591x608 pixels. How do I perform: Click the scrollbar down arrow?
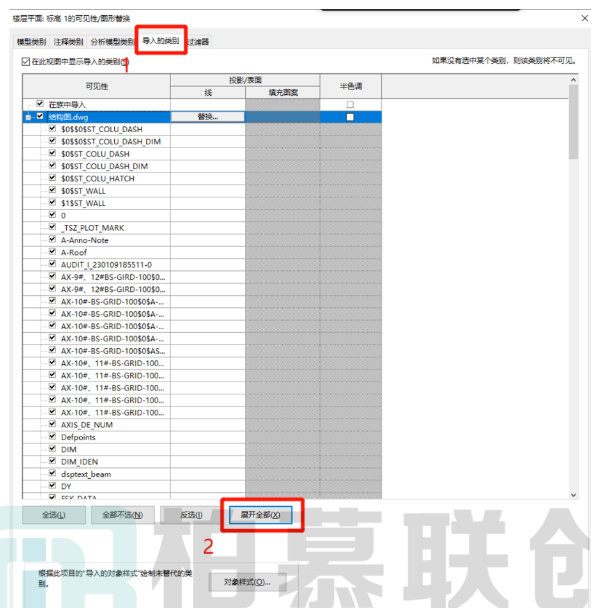click(574, 495)
